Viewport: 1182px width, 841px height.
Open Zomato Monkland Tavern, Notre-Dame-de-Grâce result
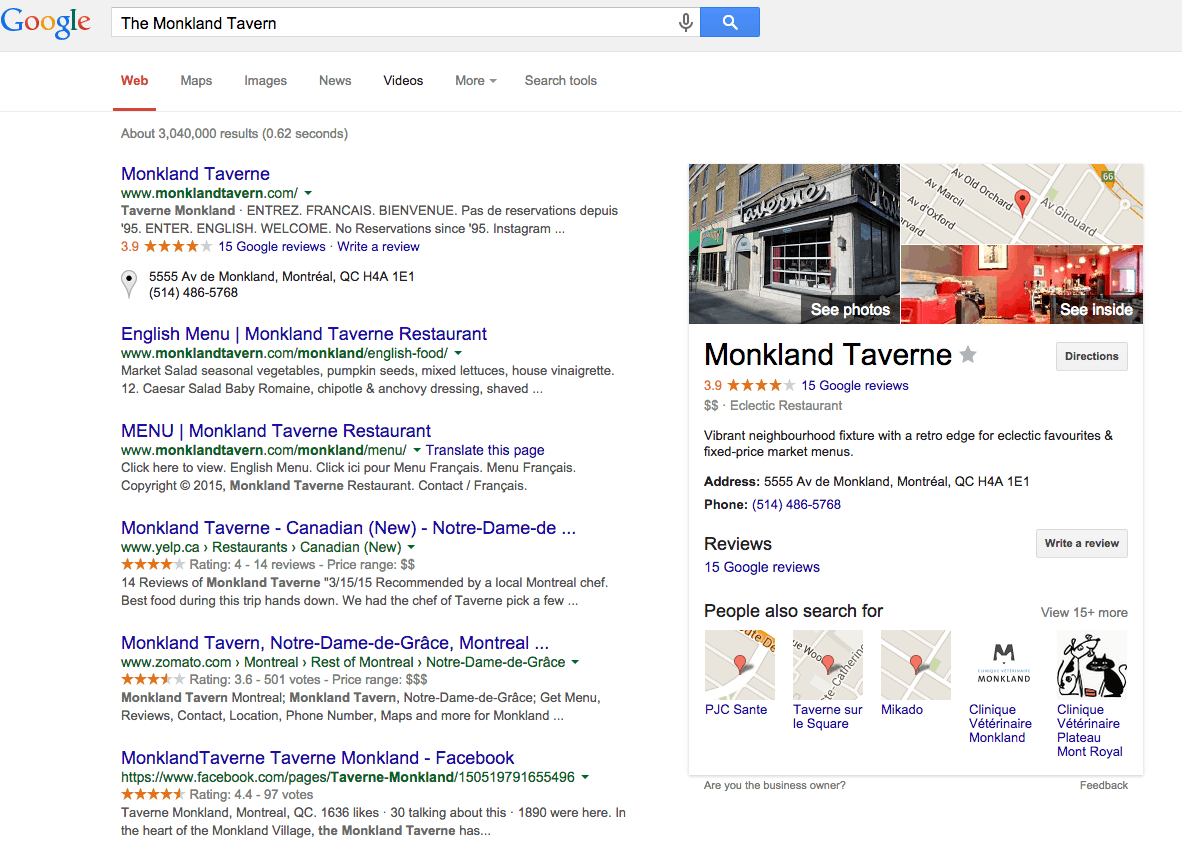coord(335,643)
